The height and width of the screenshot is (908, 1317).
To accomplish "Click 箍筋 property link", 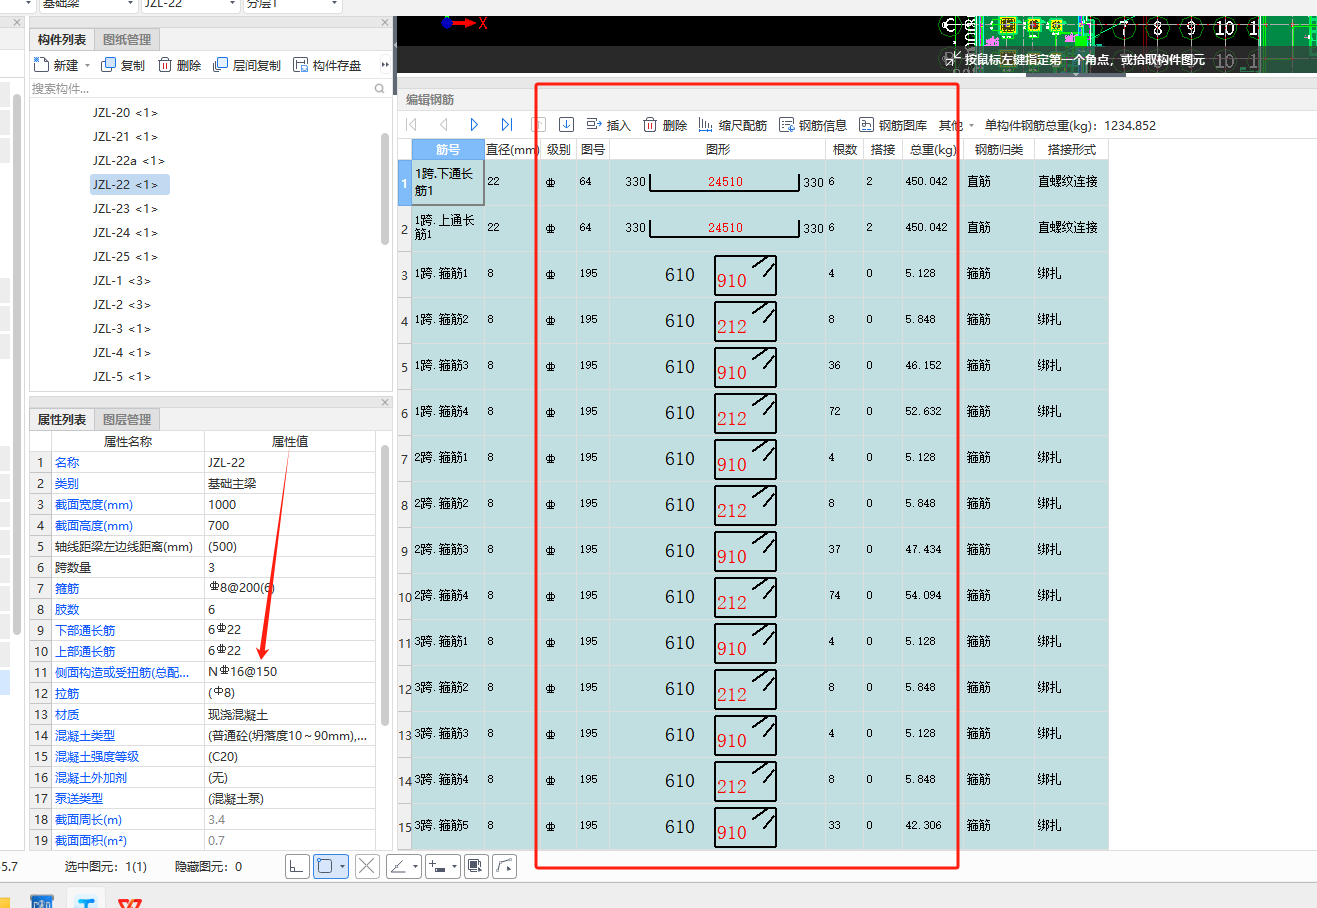I will (x=67, y=589).
